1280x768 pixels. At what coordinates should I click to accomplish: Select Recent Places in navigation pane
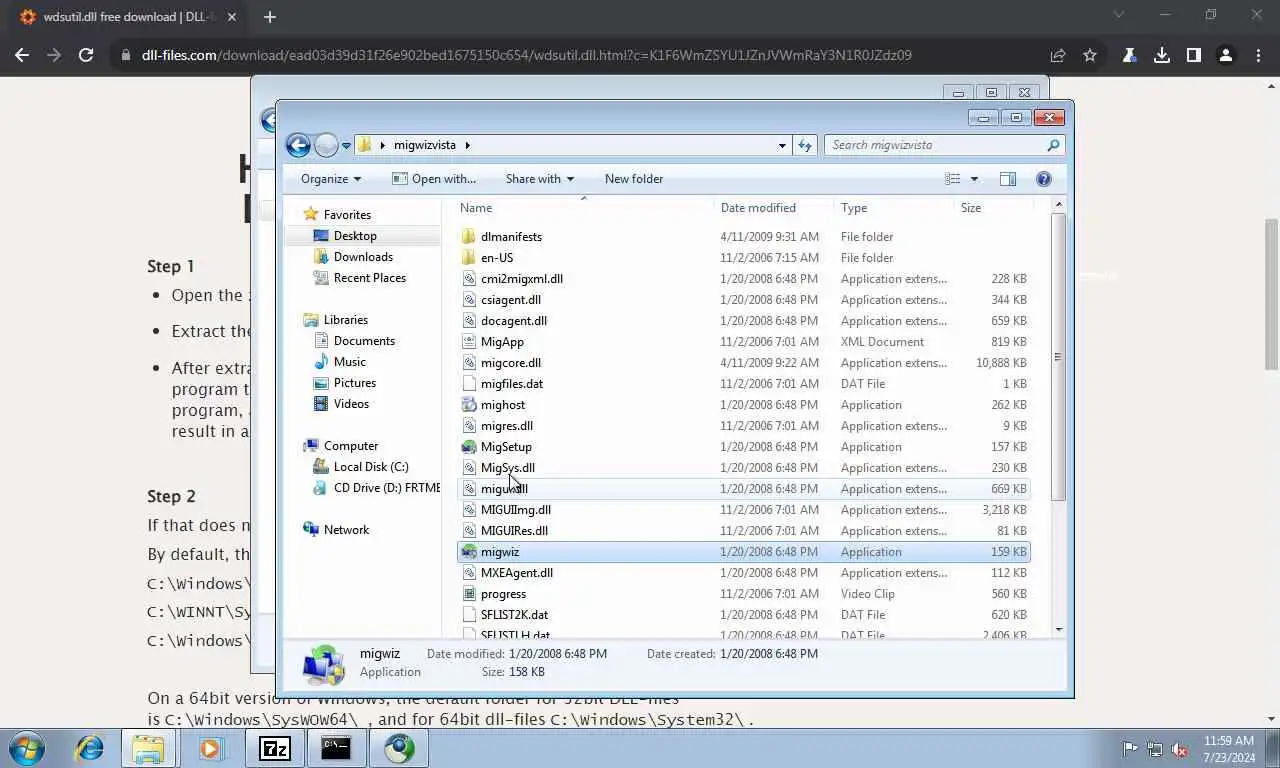click(x=360, y=278)
